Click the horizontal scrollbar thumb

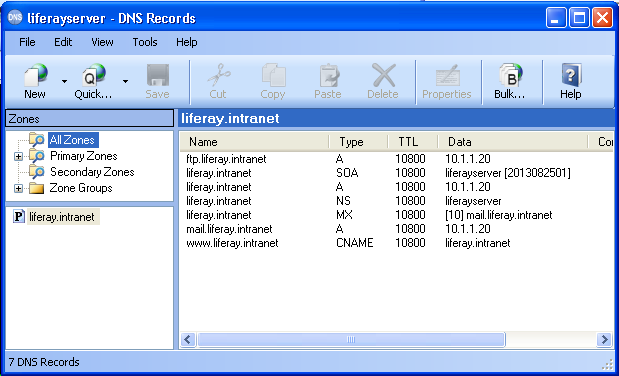pyautogui.click(x=351, y=339)
